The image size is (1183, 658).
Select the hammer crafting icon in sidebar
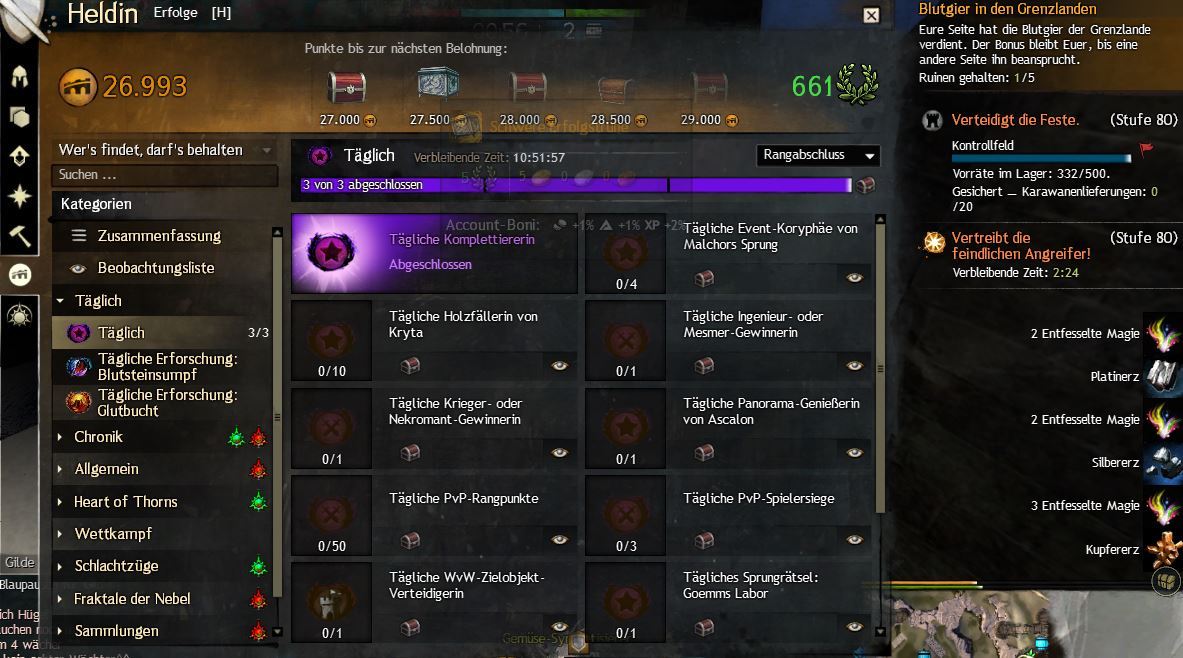tap(20, 235)
